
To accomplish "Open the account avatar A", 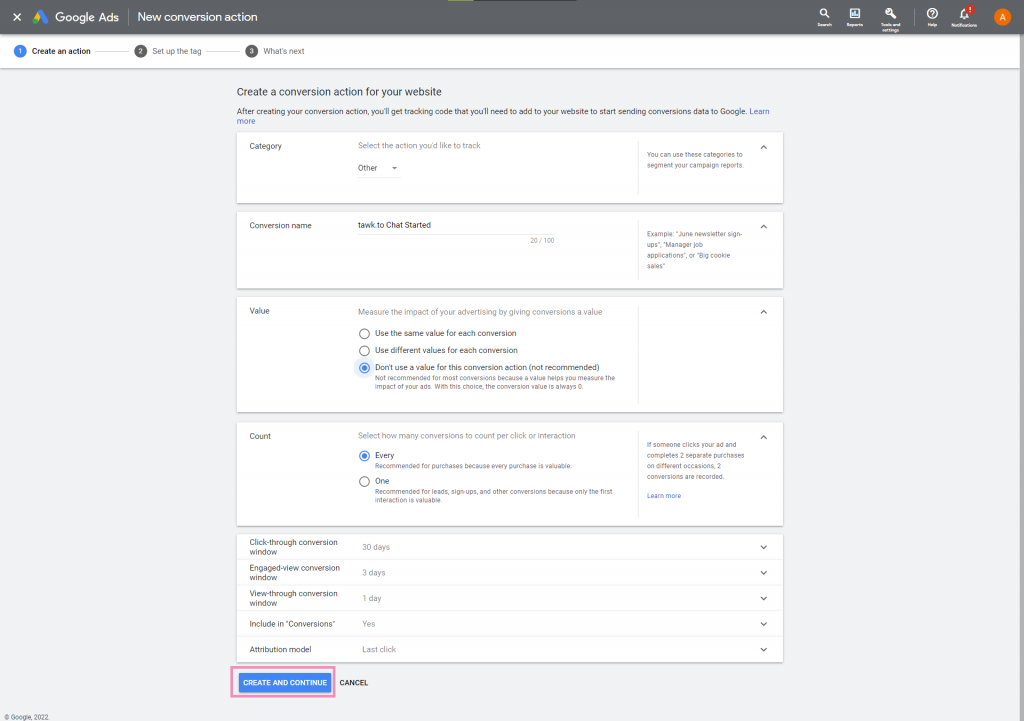I will coord(1002,17).
